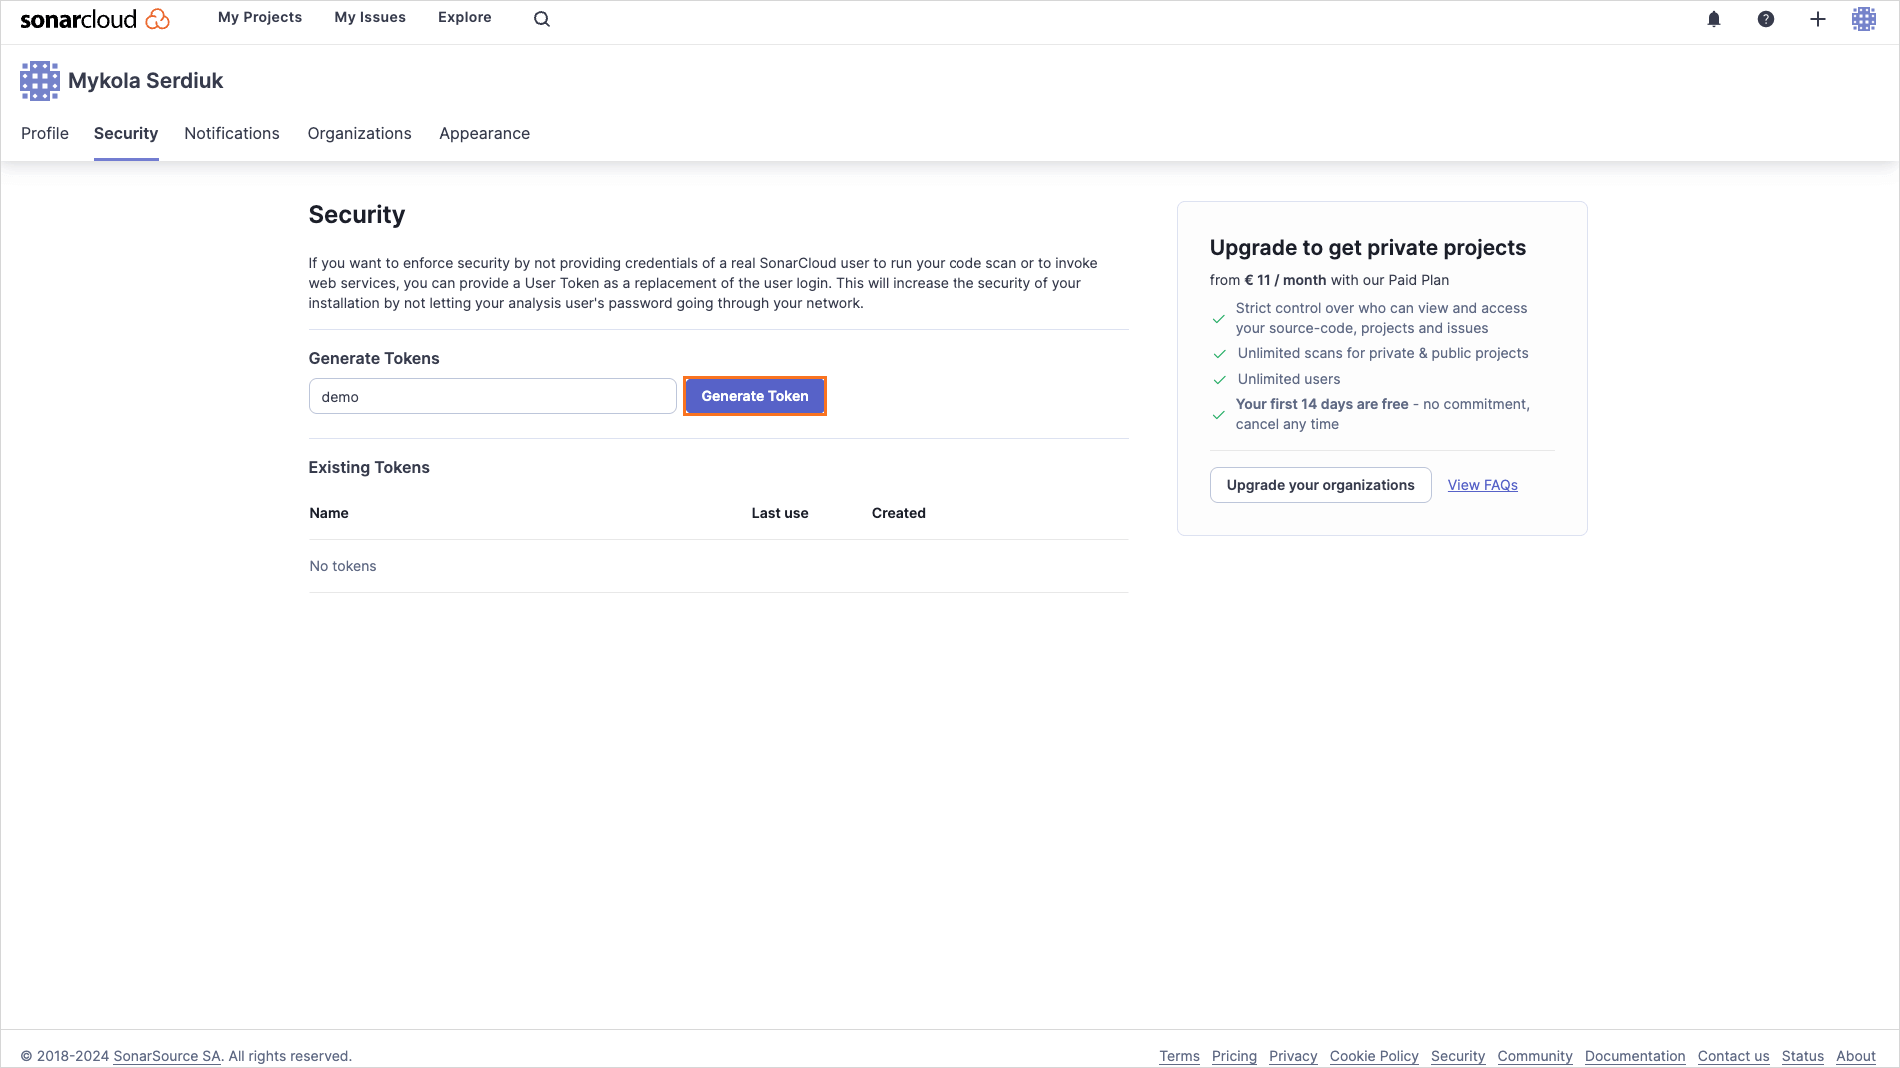Image resolution: width=1900 pixels, height=1068 pixels.
Task: Navigate to My Projects
Action: coord(260,17)
